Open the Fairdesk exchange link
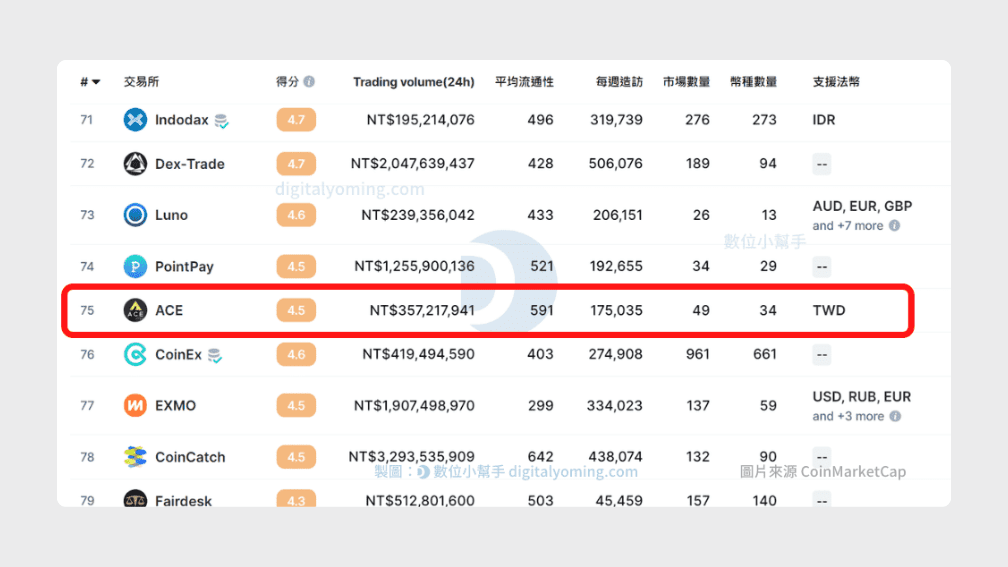Viewport: 1008px width, 567px height. click(183, 501)
